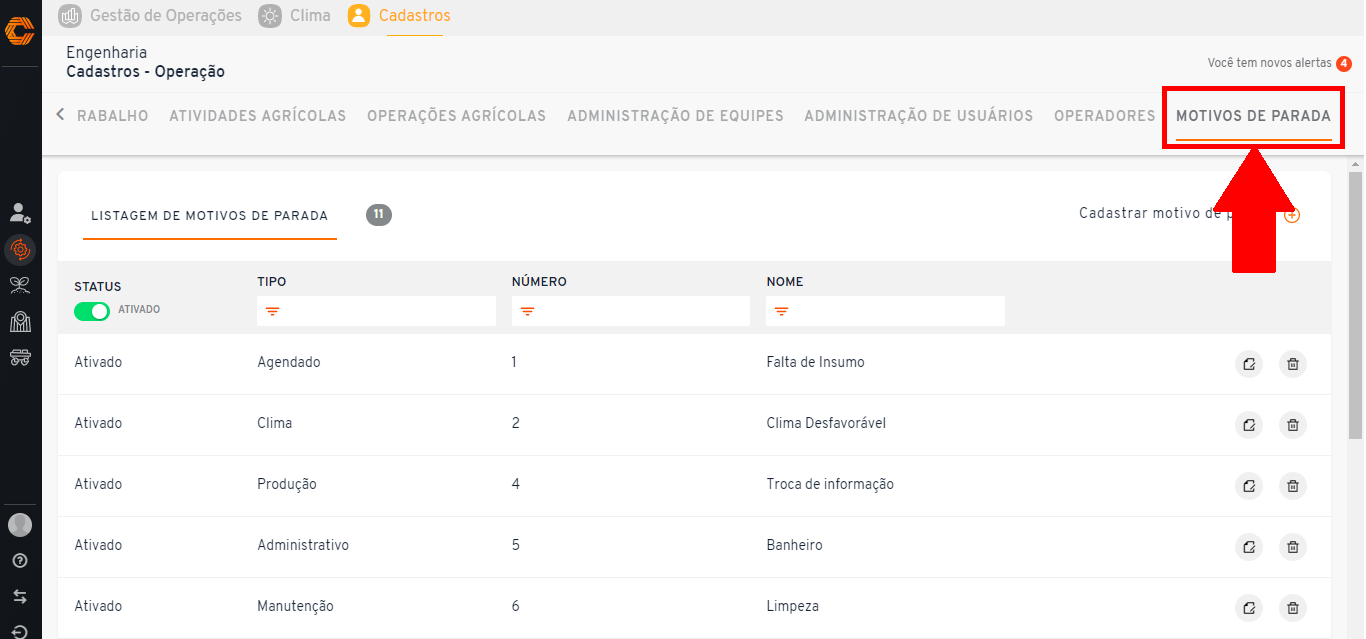Edit the Clima Desfavorável row
Viewport: 1366px width, 639px height.
[x=1248, y=425]
